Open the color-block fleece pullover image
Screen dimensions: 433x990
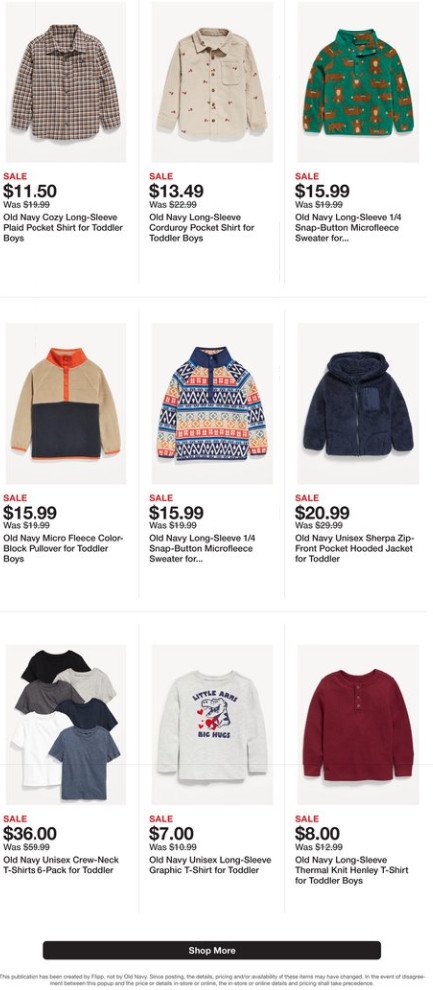[66, 403]
